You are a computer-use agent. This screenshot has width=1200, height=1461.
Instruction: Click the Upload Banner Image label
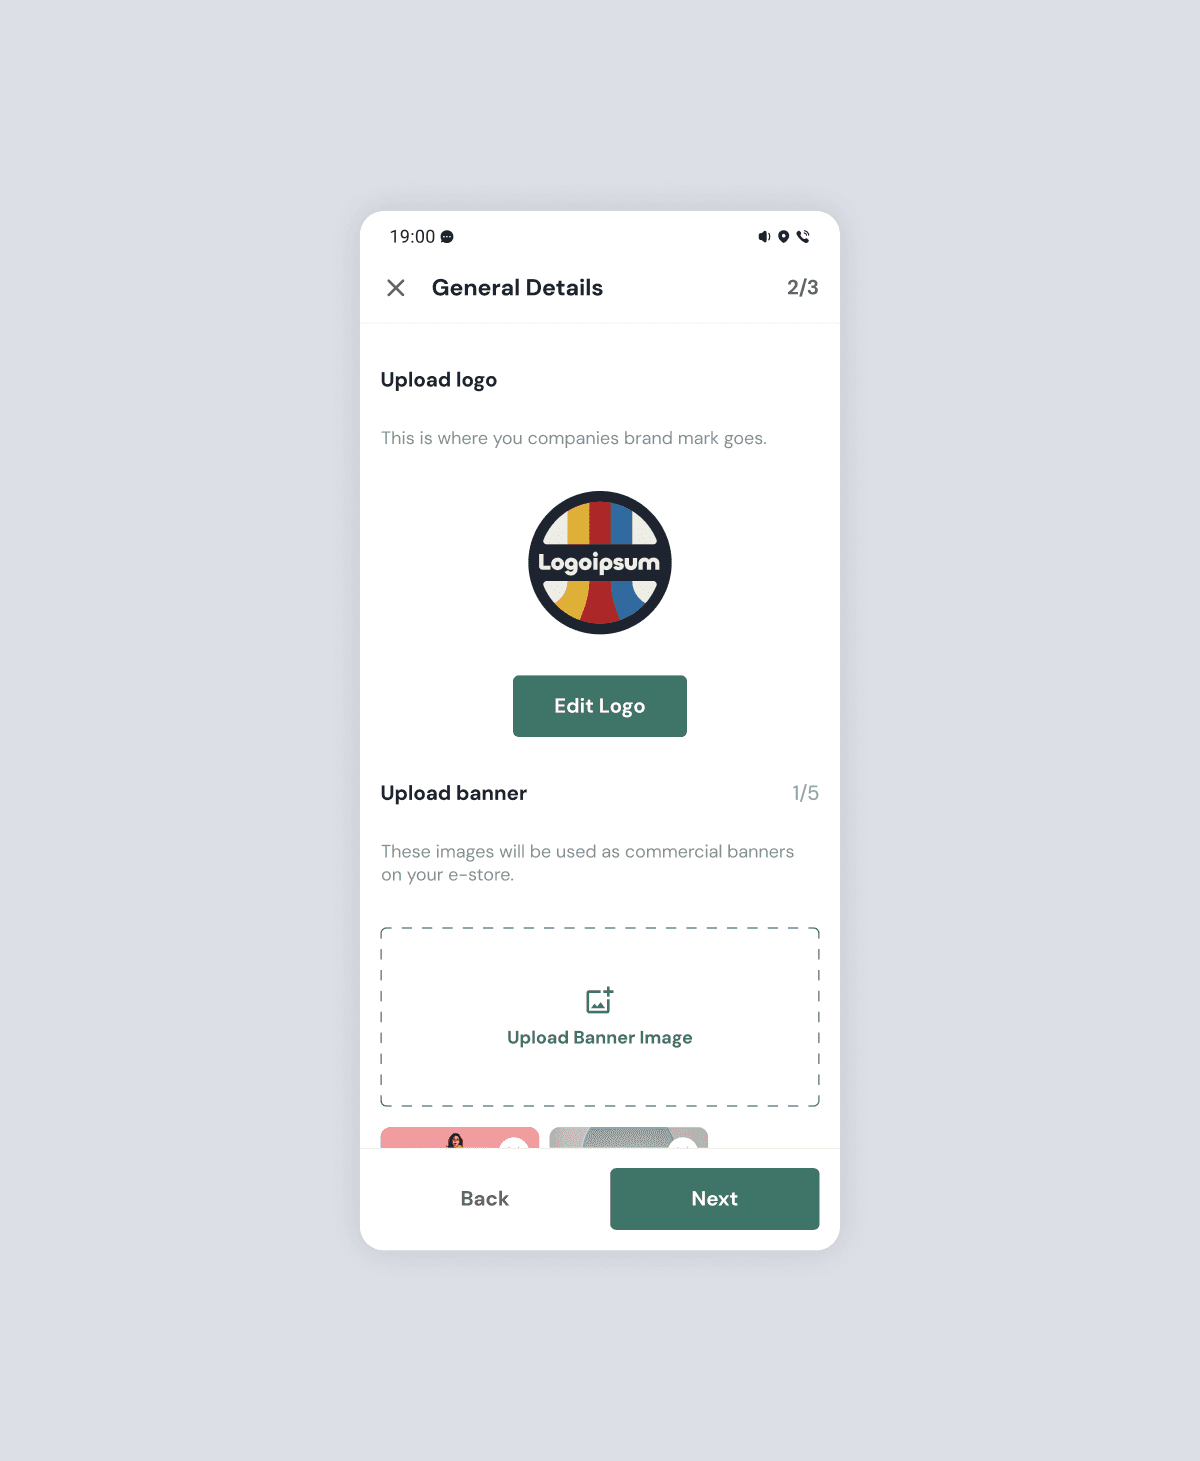point(600,1038)
